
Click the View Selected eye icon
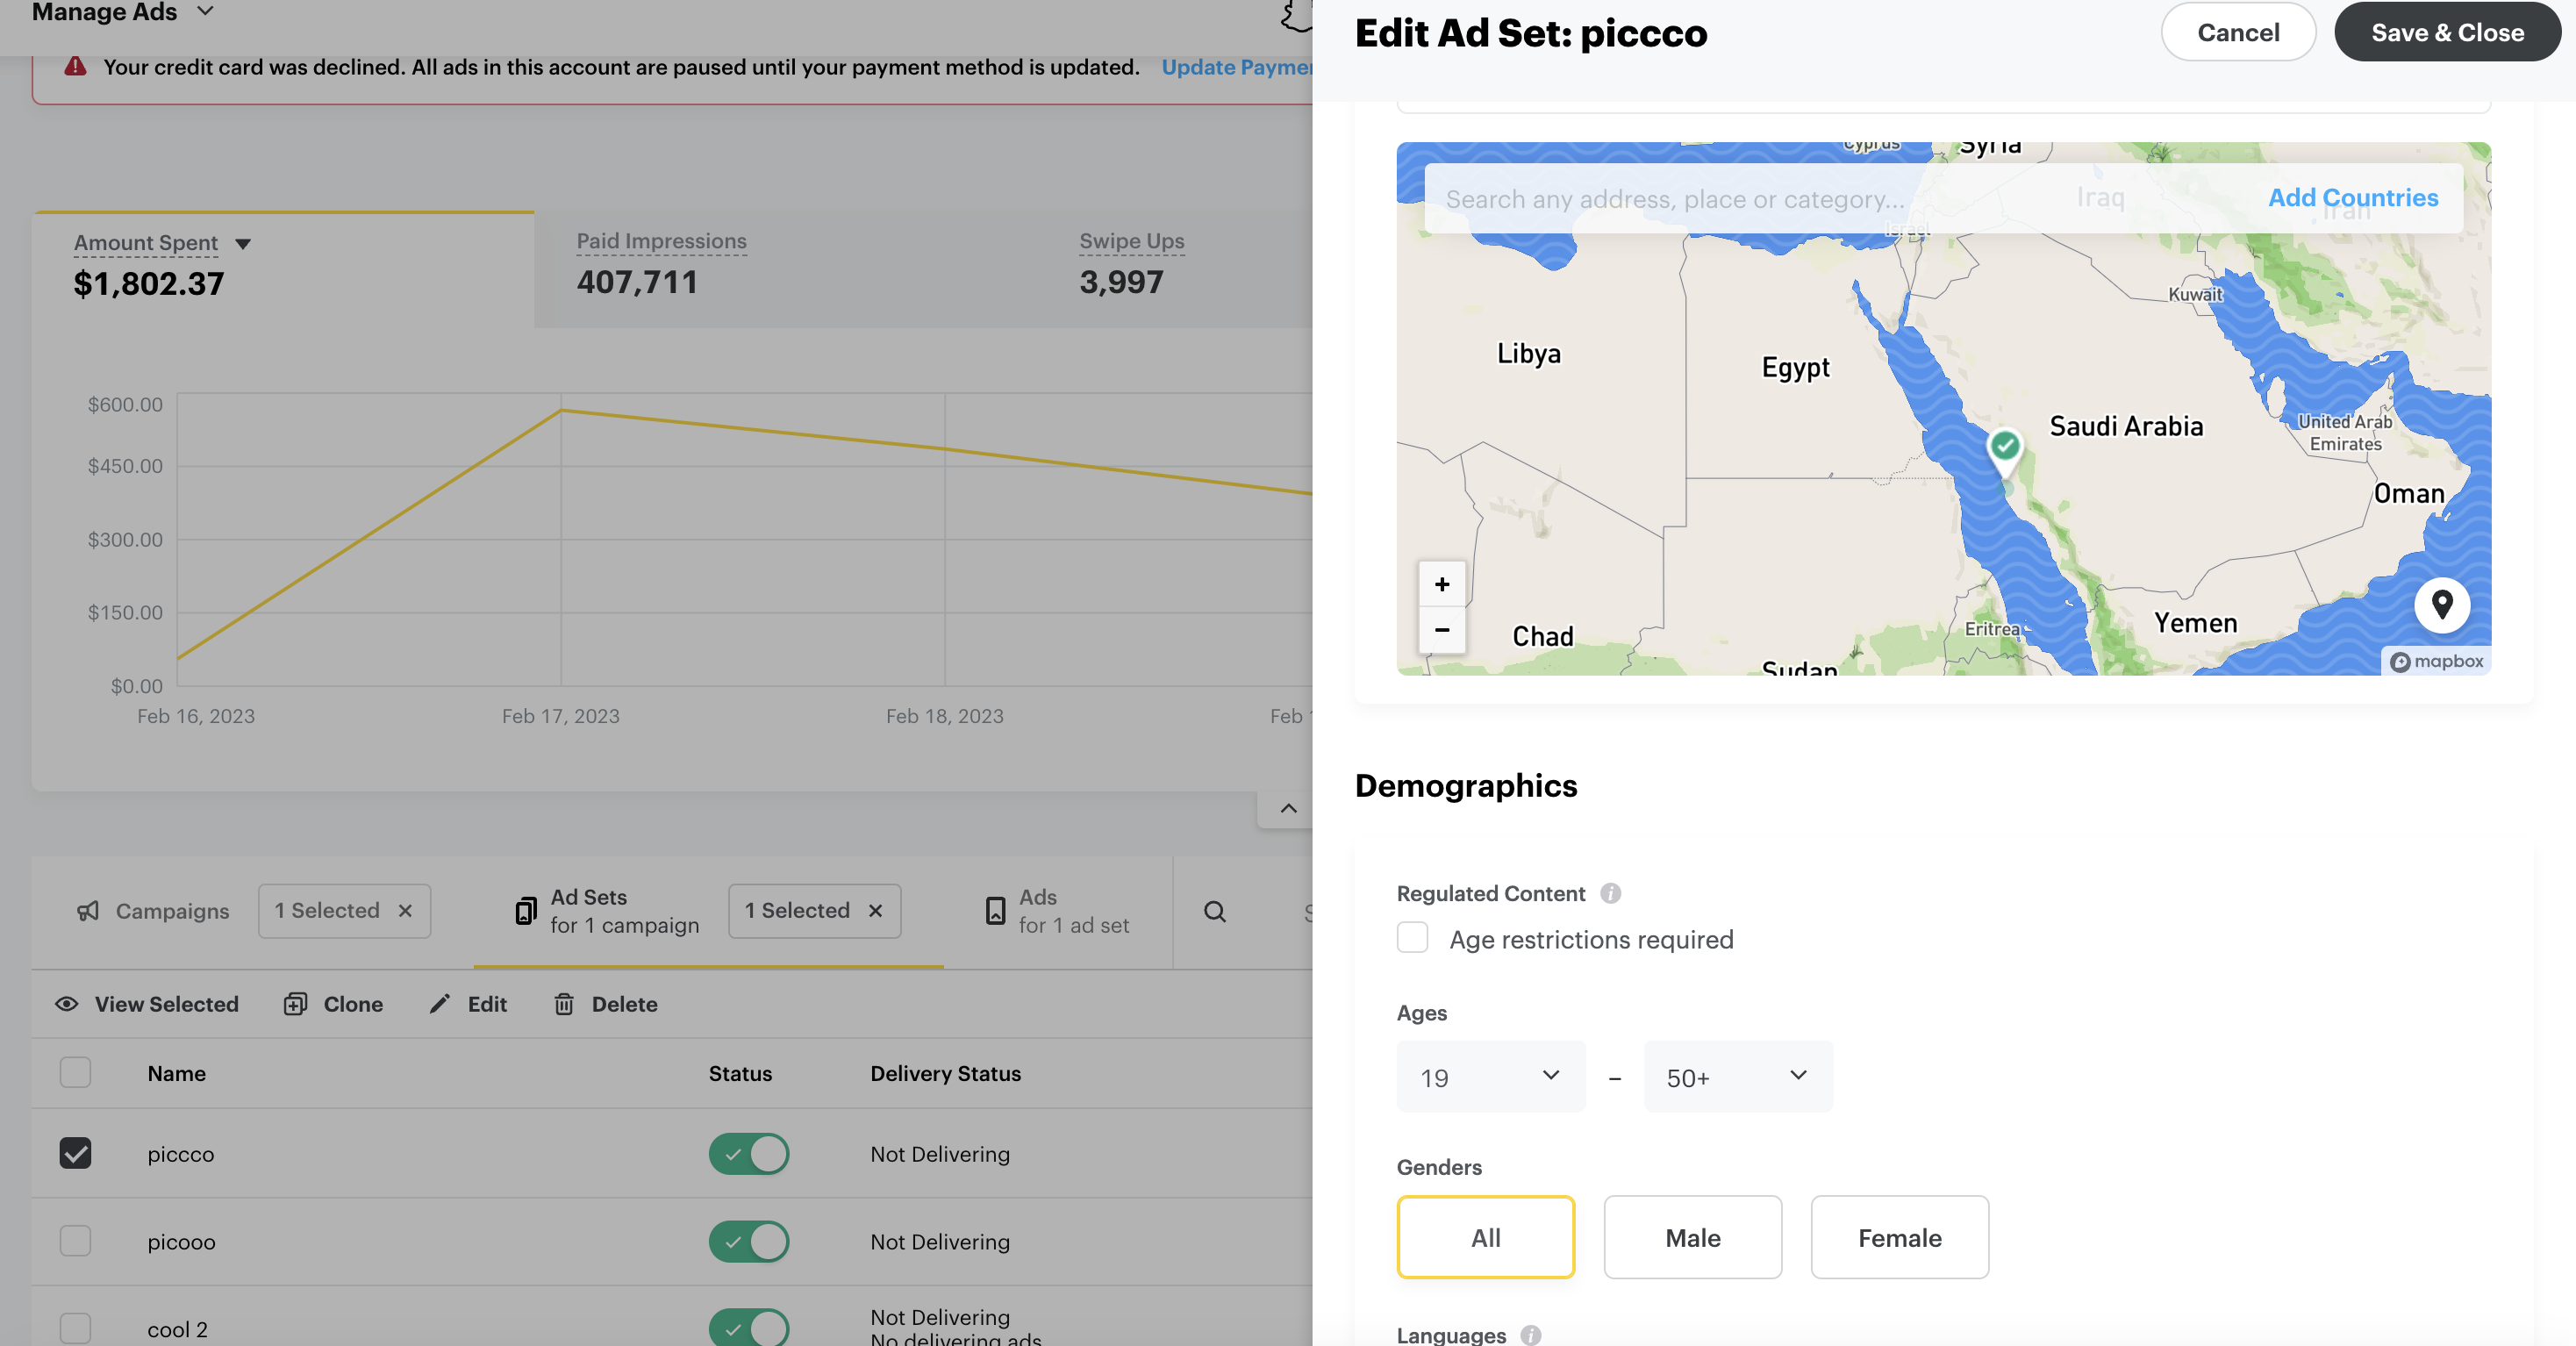(67, 1004)
